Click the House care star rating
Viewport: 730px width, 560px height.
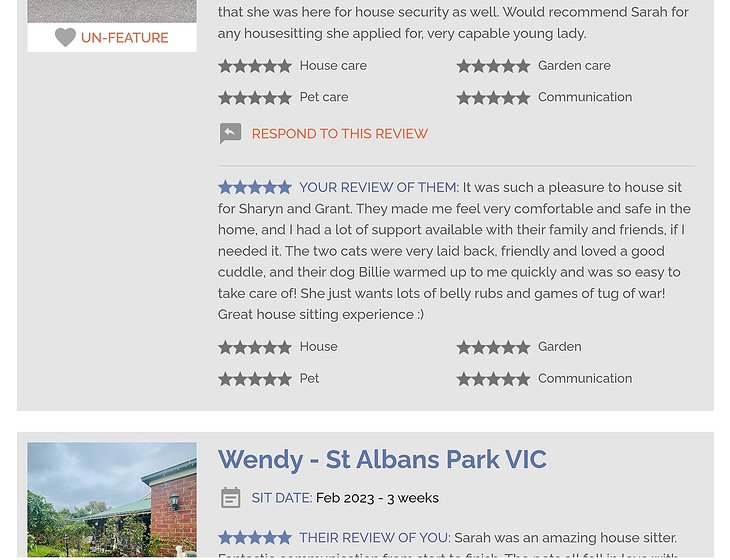click(x=255, y=66)
